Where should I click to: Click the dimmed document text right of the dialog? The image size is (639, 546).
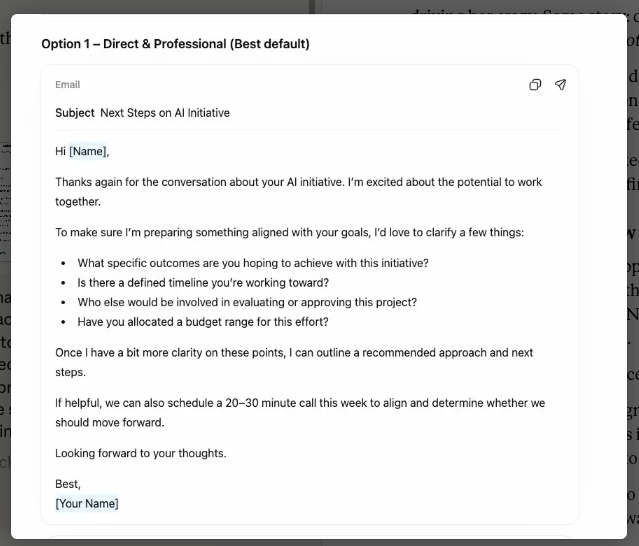tap(632, 300)
